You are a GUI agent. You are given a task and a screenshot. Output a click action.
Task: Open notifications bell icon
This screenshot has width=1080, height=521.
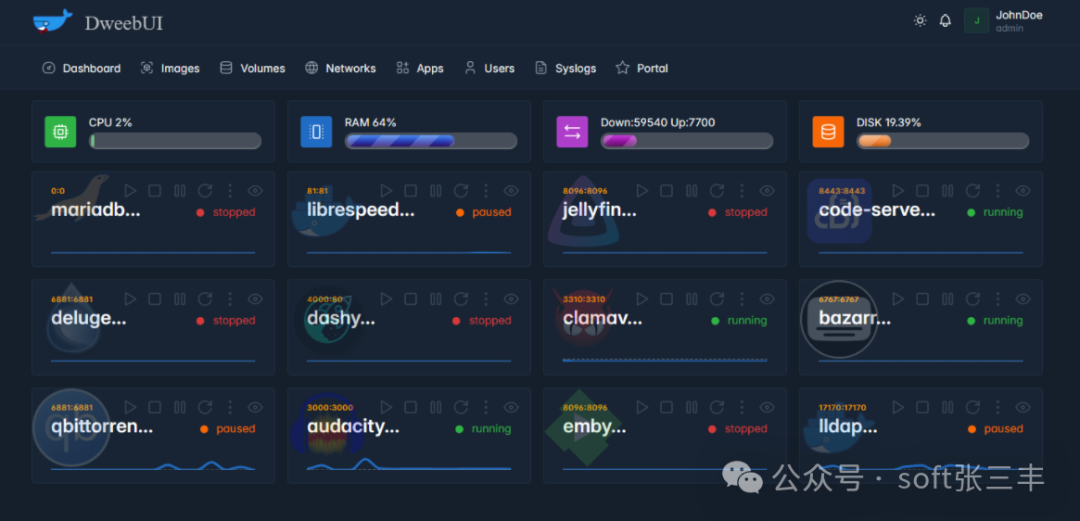(x=945, y=21)
